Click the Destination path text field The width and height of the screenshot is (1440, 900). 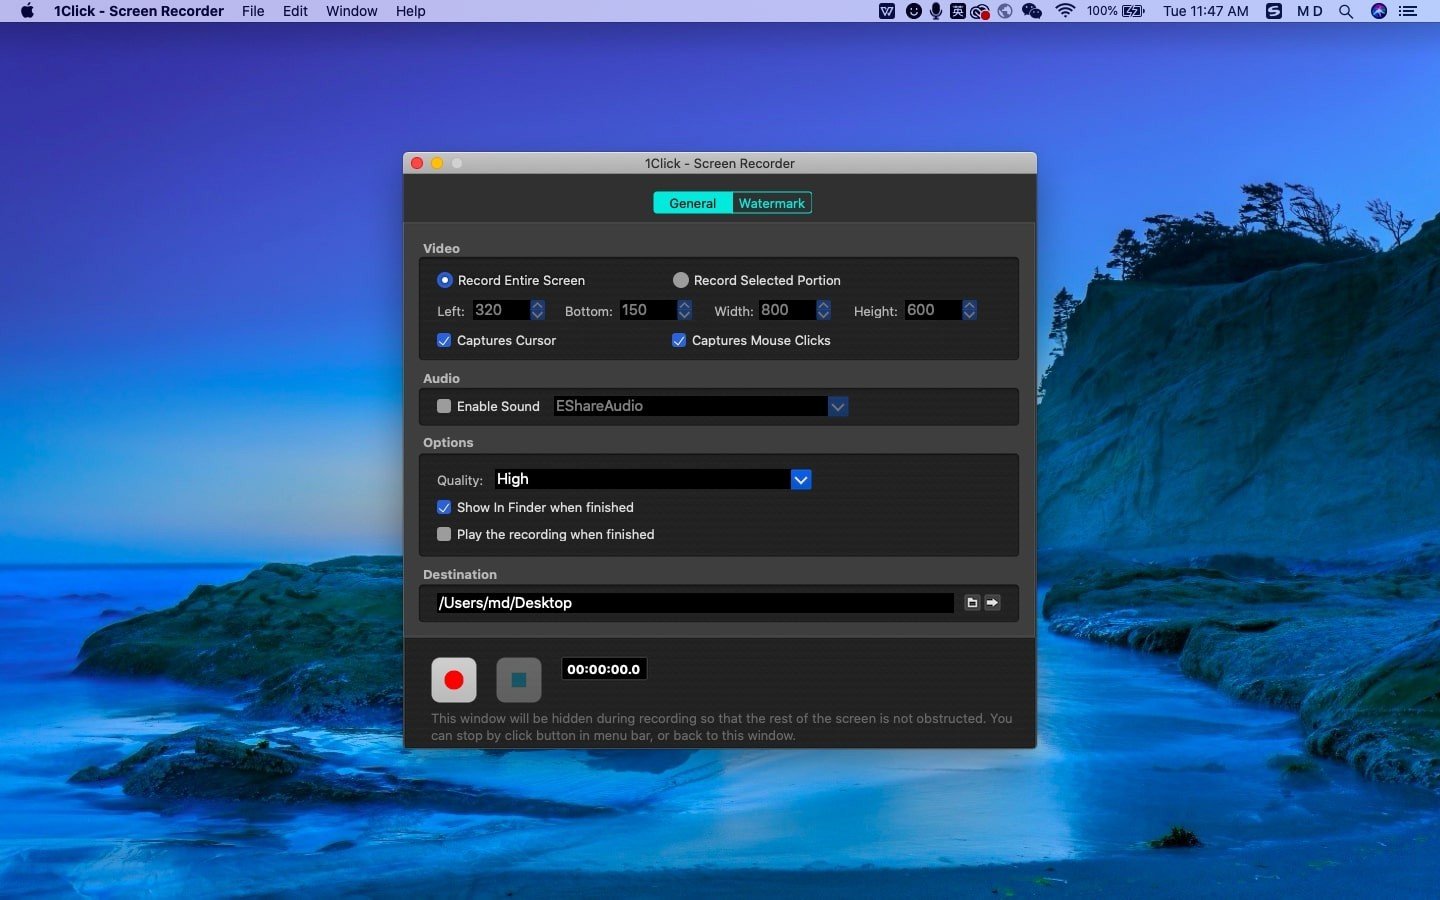[694, 603]
